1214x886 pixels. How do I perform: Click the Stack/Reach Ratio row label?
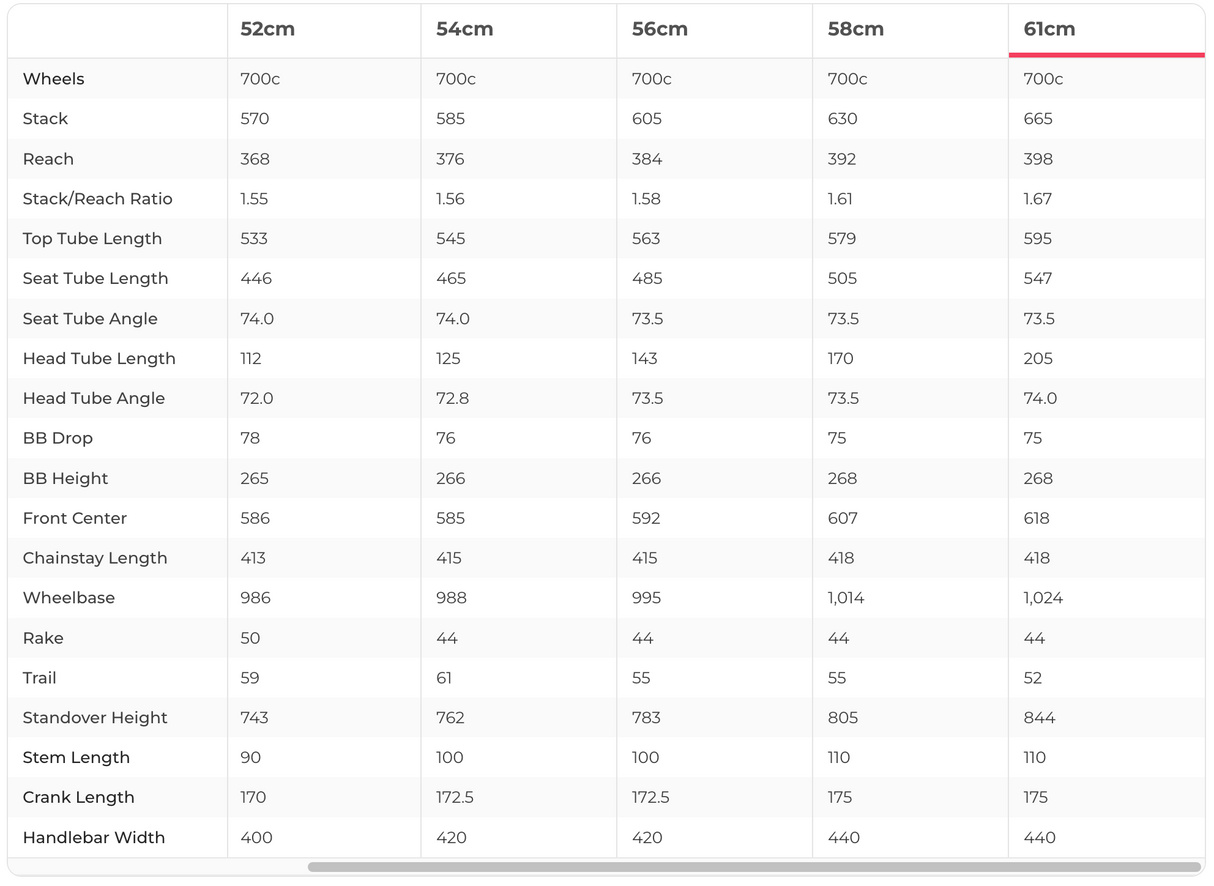pos(97,199)
